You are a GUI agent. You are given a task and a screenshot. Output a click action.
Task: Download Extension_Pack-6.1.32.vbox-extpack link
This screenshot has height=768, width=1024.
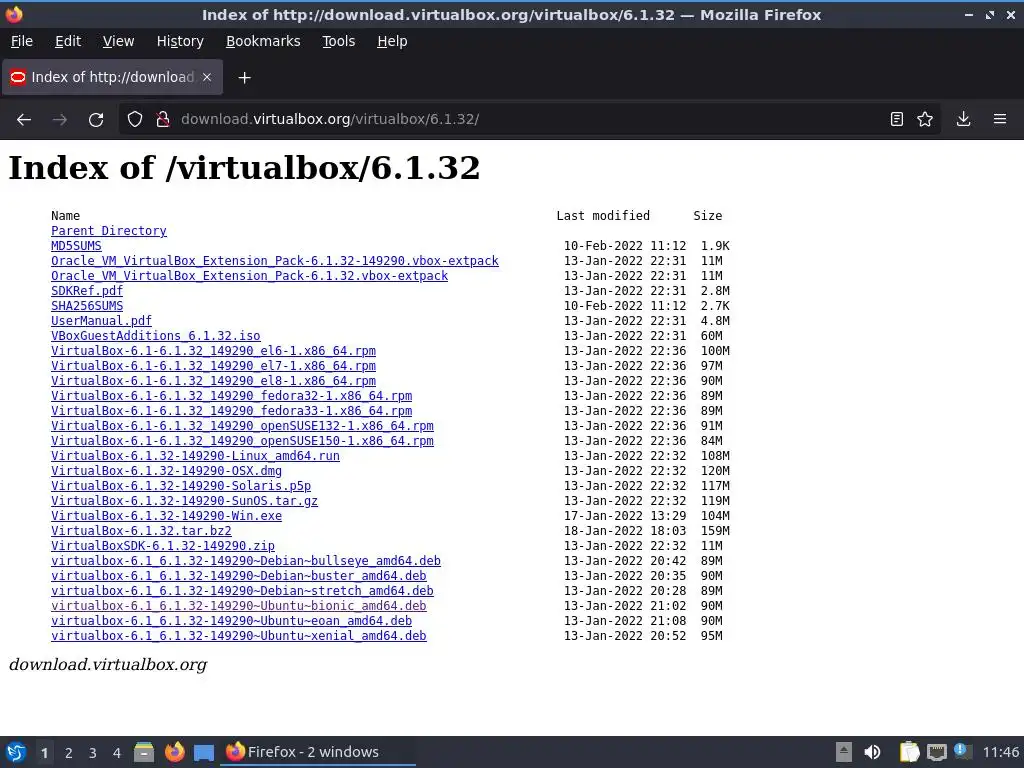249,276
